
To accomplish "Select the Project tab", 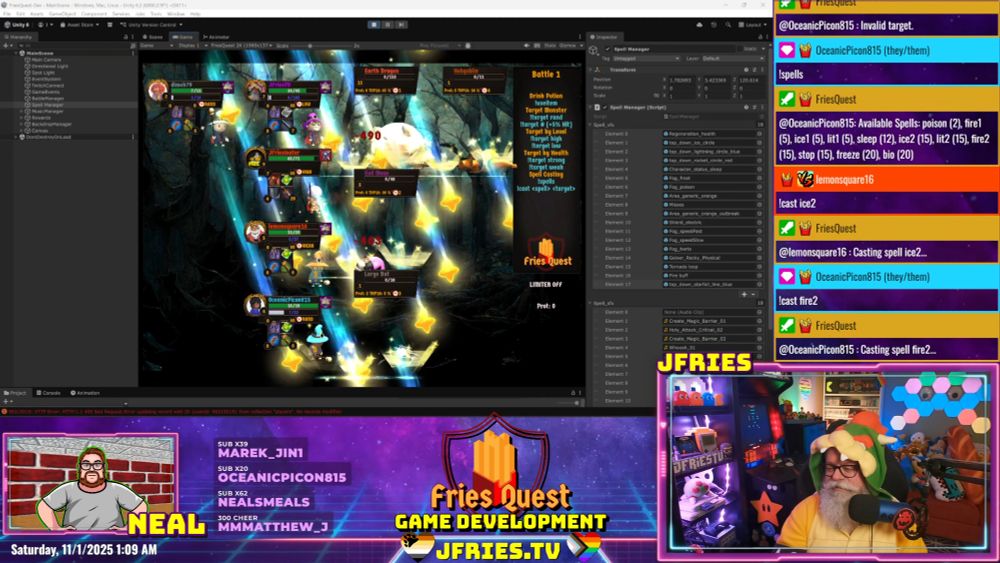I will 15,393.
